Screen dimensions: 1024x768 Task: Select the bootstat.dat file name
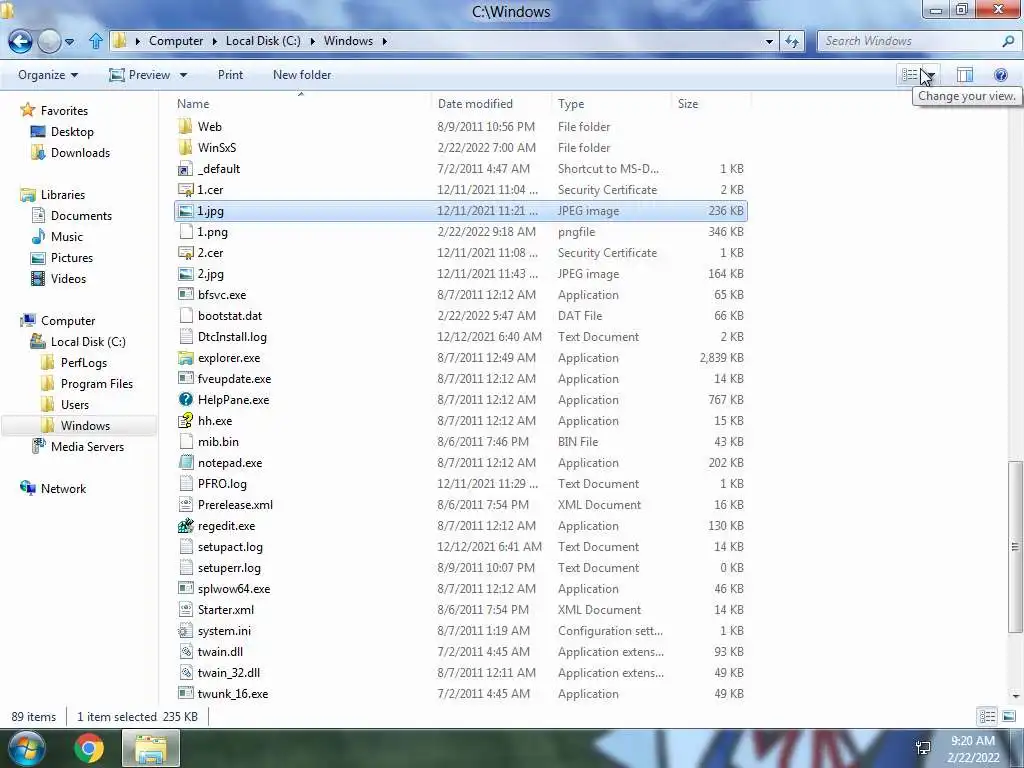230,315
